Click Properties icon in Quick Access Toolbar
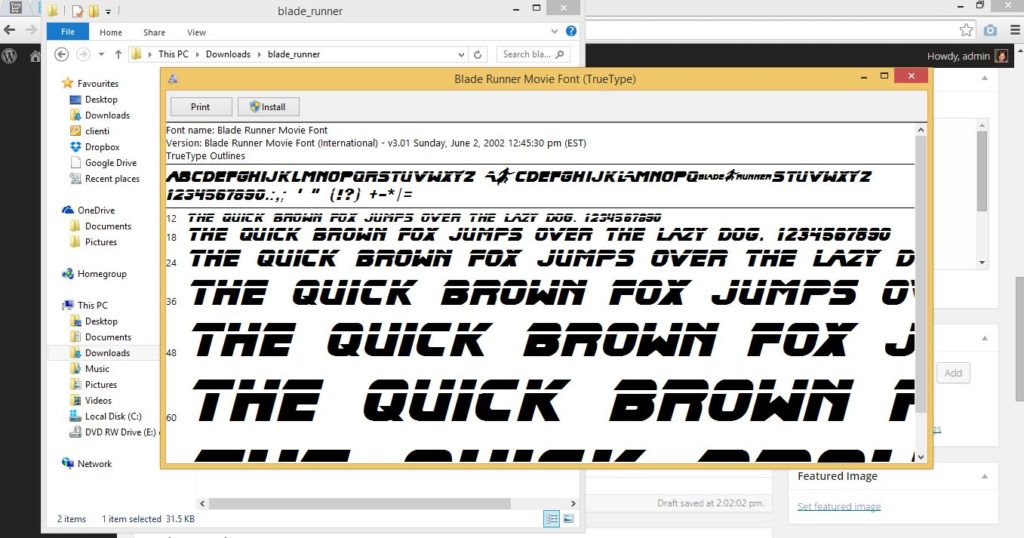Image resolution: width=1024 pixels, height=538 pixels. (78, 10)
